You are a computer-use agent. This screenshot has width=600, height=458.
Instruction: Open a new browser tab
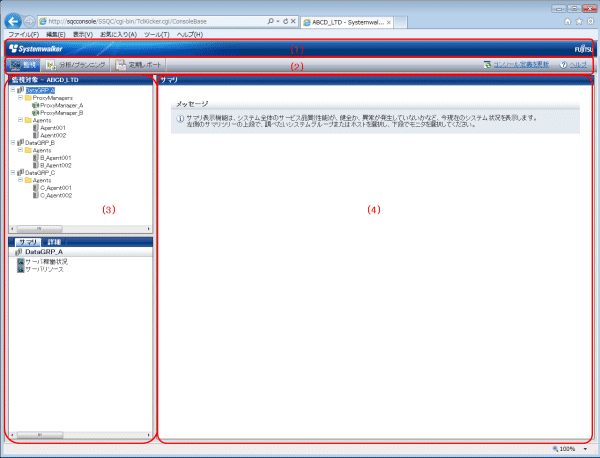[400, 22]
